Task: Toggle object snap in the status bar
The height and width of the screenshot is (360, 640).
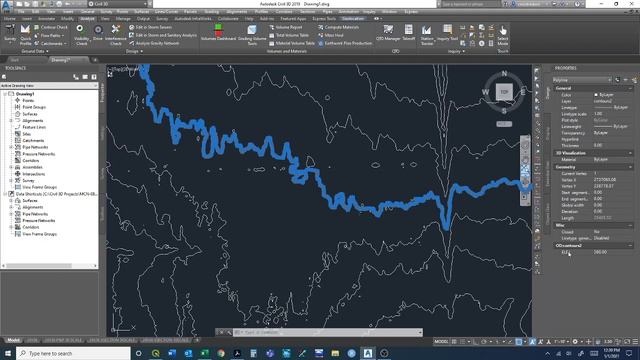Action: 519,342
